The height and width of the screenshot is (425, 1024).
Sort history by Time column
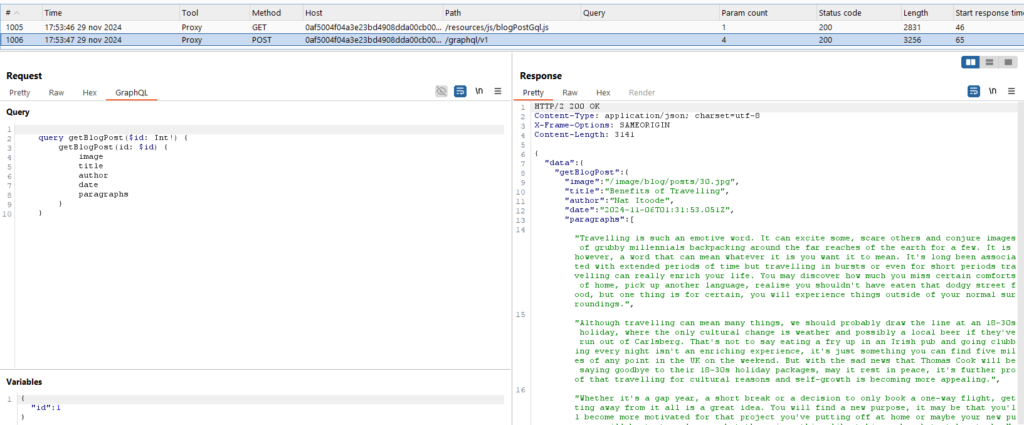[110, 13]
